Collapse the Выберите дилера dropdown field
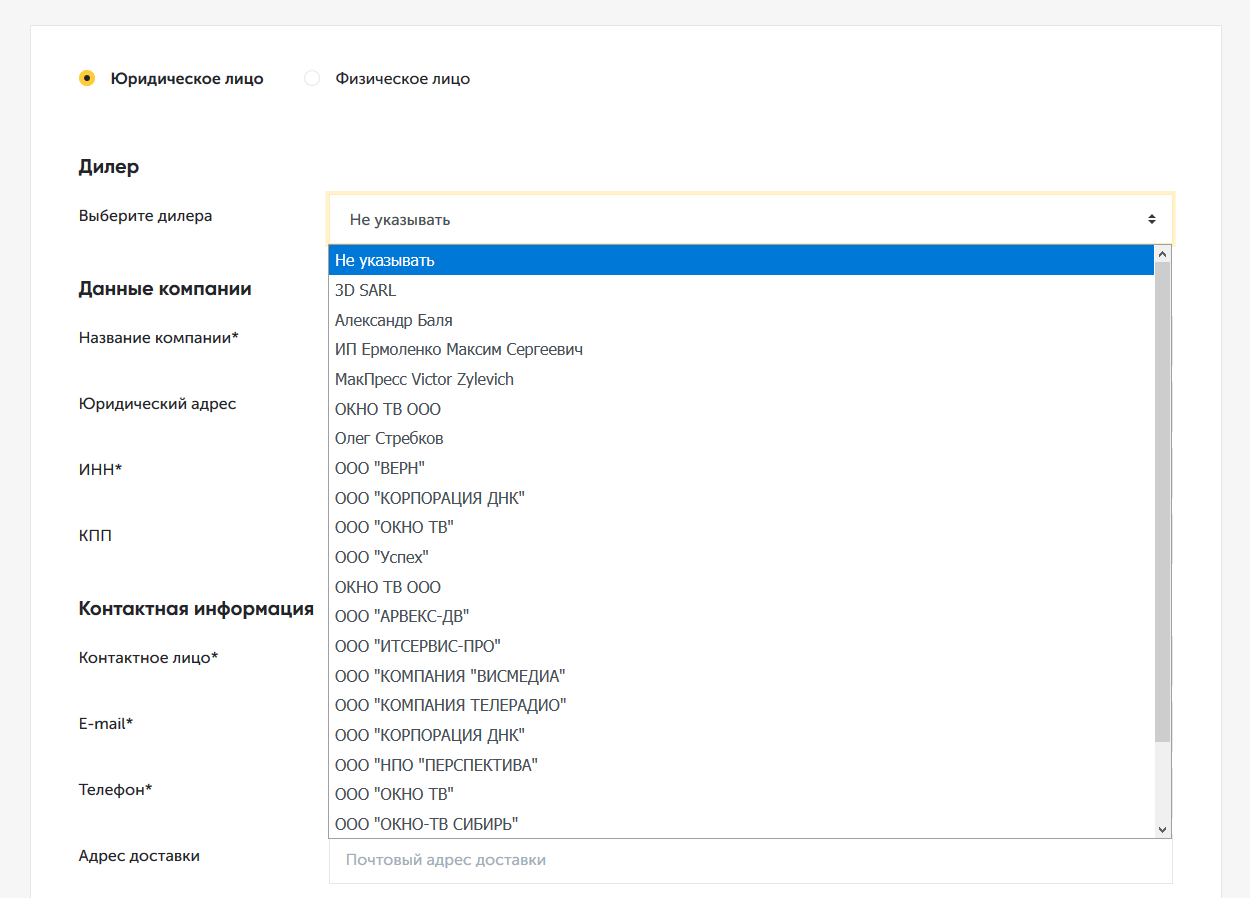The image size is (1250, 898). [750, 219]
